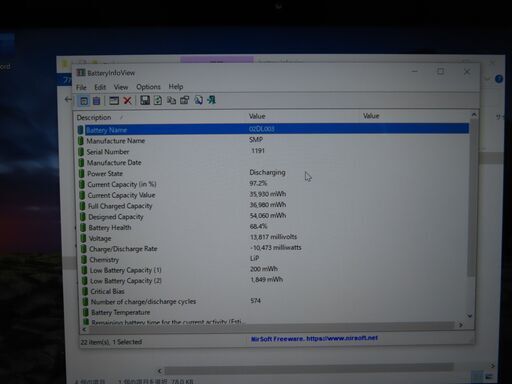Minimize the BatteryInfoView window
The height and width of the screenshot is (384, 512).
(x=415, y=71)
